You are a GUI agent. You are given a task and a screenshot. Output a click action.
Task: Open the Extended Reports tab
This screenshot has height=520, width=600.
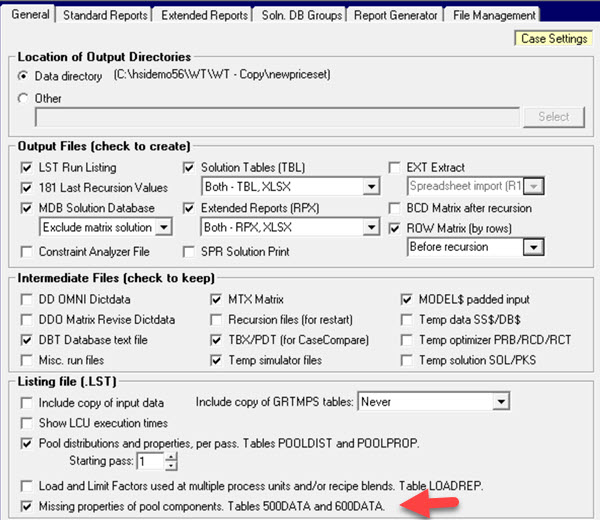(x=203, y=15)
